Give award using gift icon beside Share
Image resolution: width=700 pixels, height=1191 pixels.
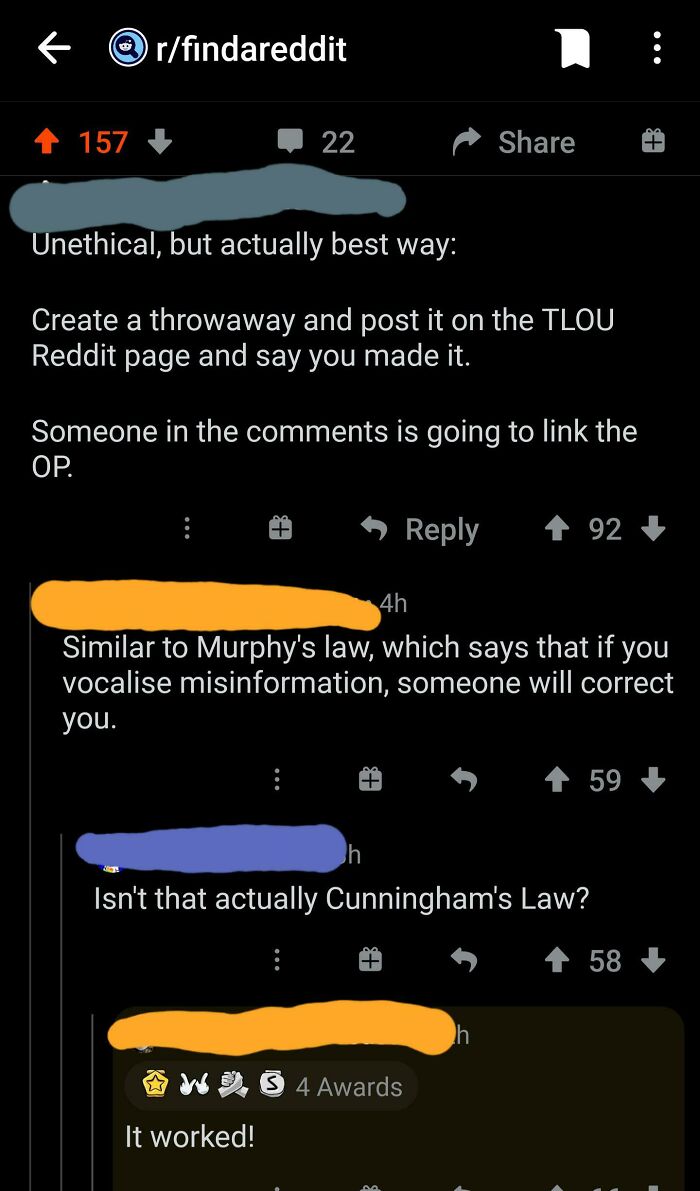pyautogui.click(x=653, y=141)
